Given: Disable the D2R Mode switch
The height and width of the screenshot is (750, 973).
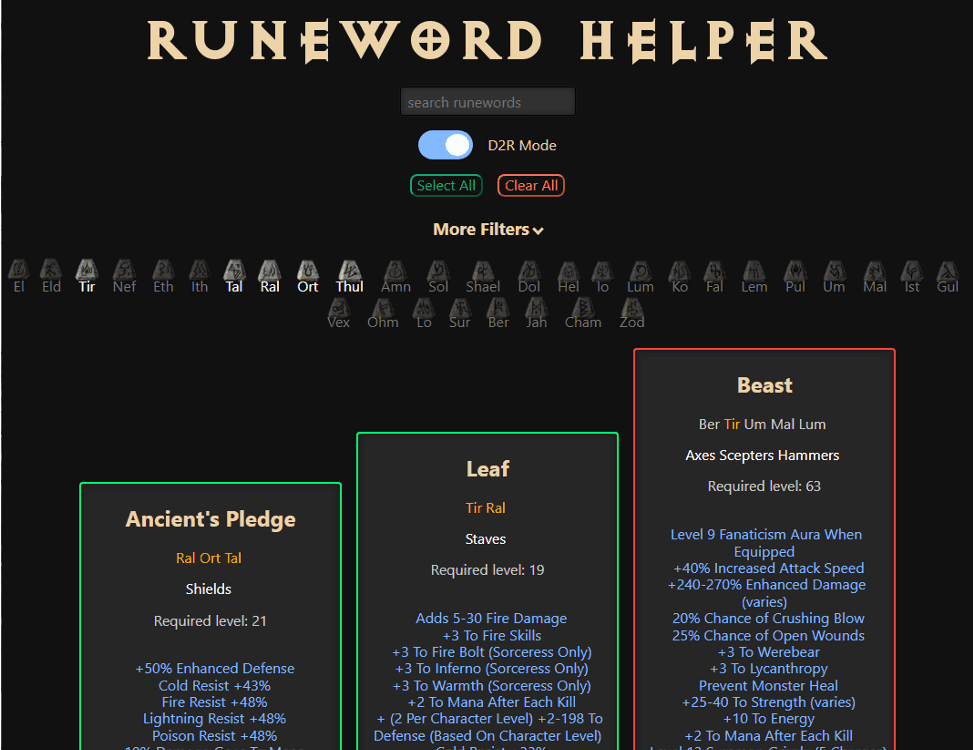Looking at the screenshot, I should (x=445, y=145).
